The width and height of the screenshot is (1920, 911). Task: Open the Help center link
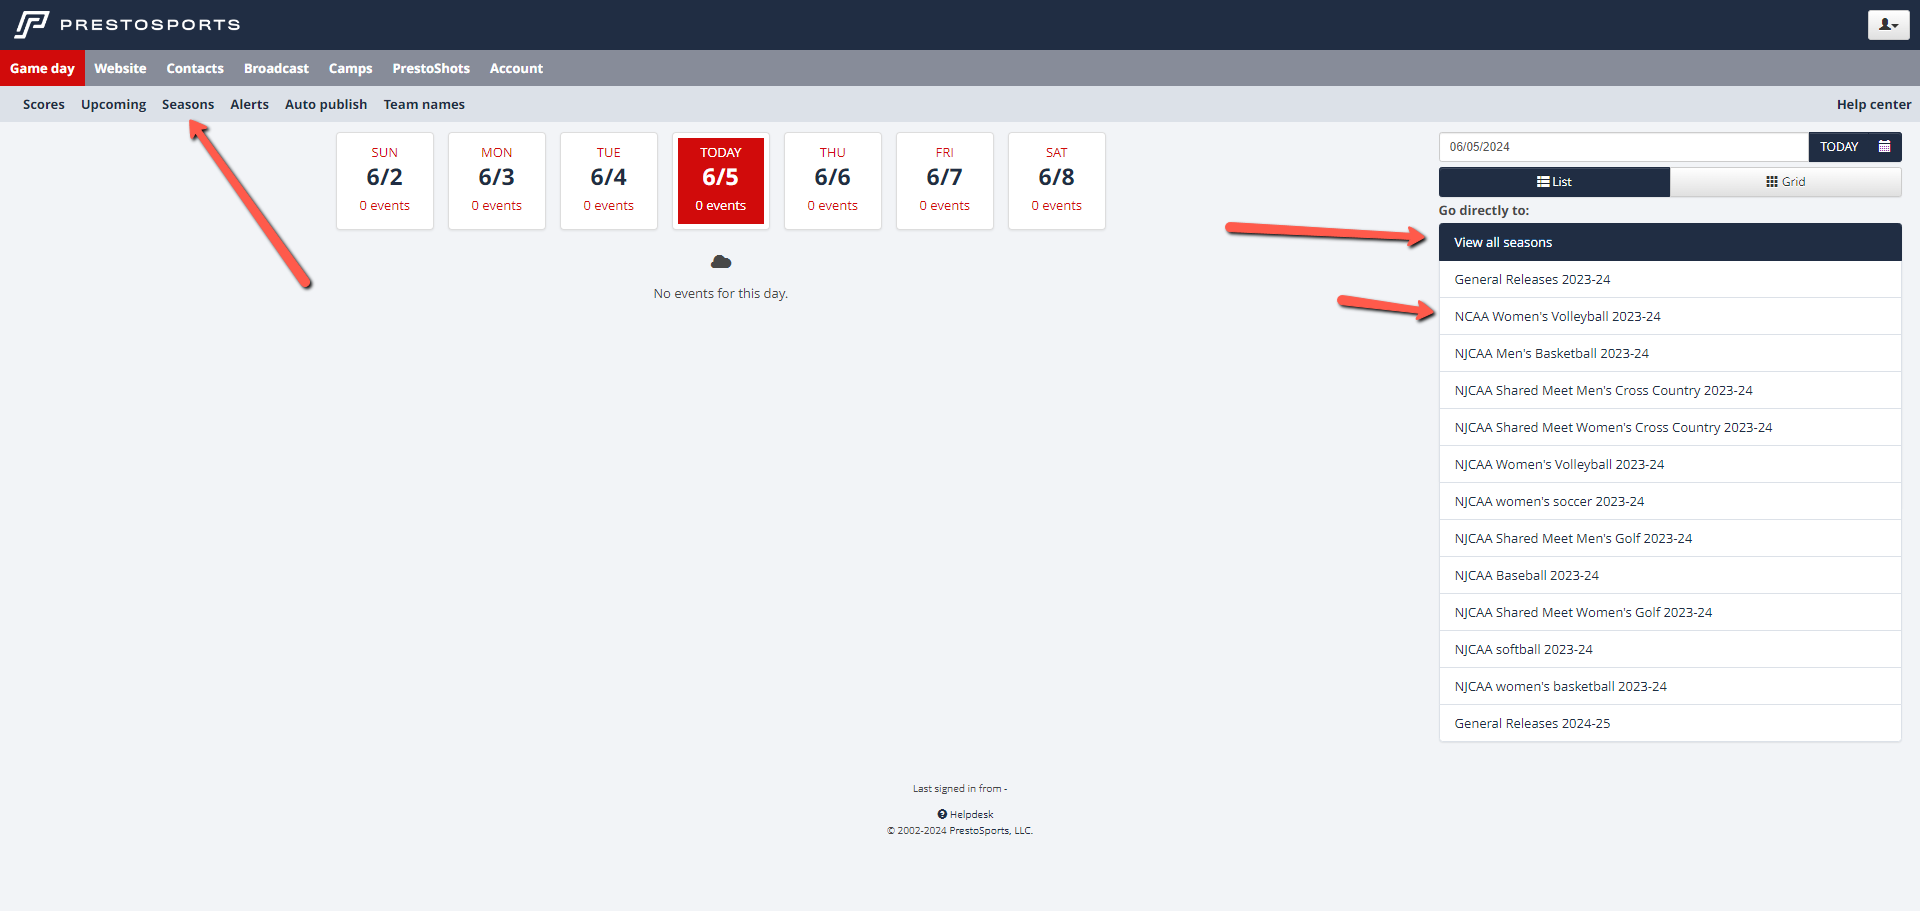coord(1873,104)
